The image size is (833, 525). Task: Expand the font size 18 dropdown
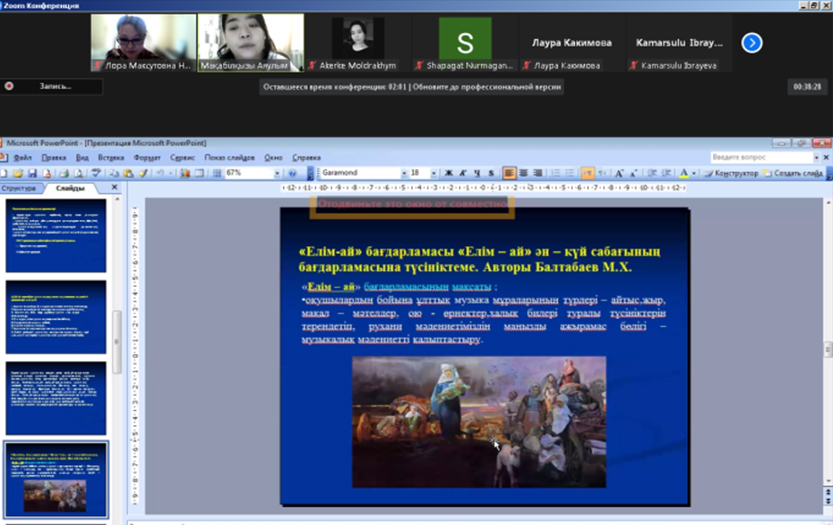click(x=432, y=173)
